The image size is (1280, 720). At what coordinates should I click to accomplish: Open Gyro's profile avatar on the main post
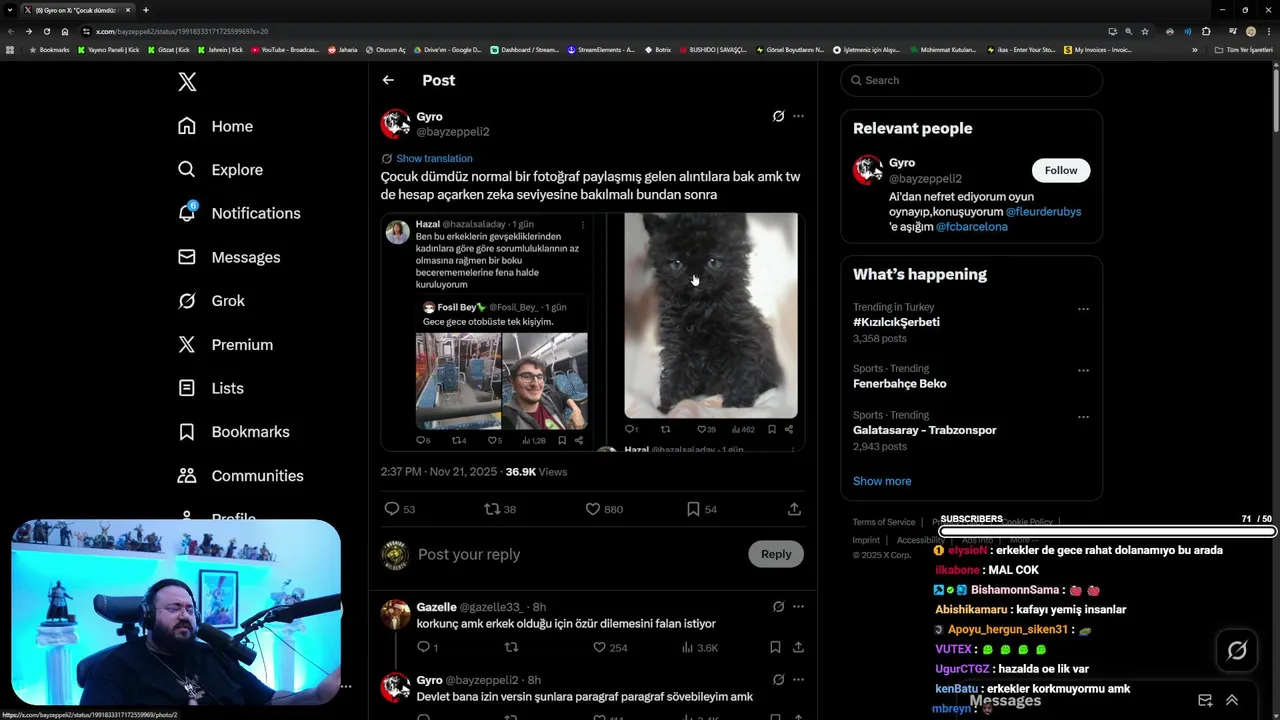tap(395, 124)
